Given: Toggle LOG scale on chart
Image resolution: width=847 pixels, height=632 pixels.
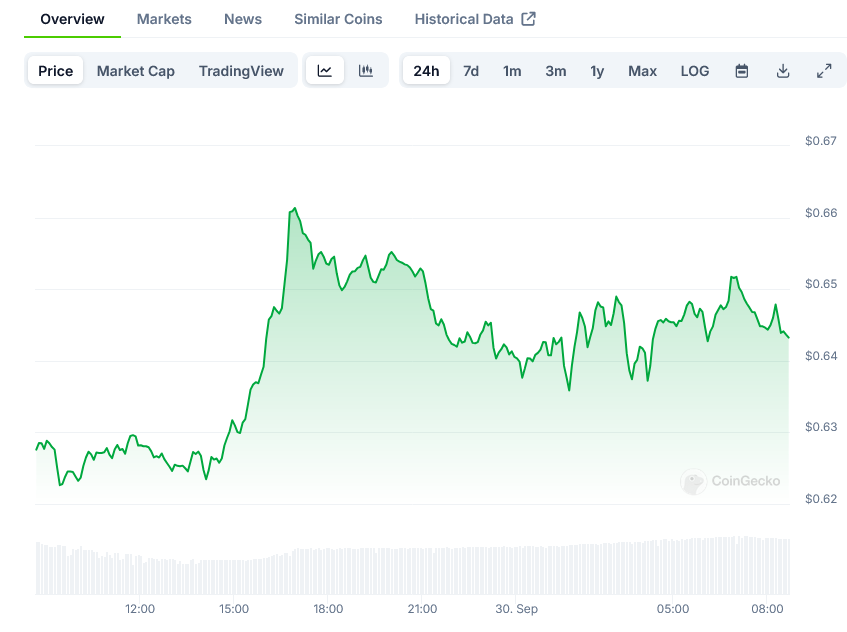Looking at the screenshot, I should click(x=695, y=71).
